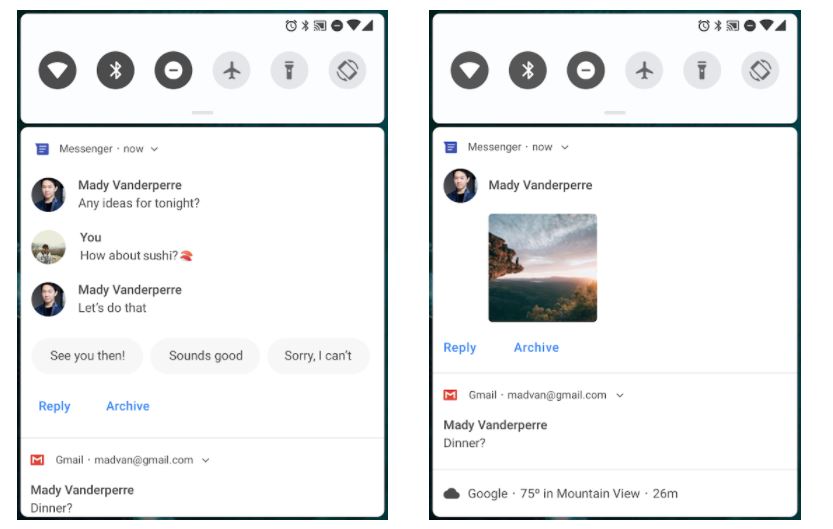Toggle Do Not Disturb in left panel
This screenshot has width=833, height=529.
(173, 70)
